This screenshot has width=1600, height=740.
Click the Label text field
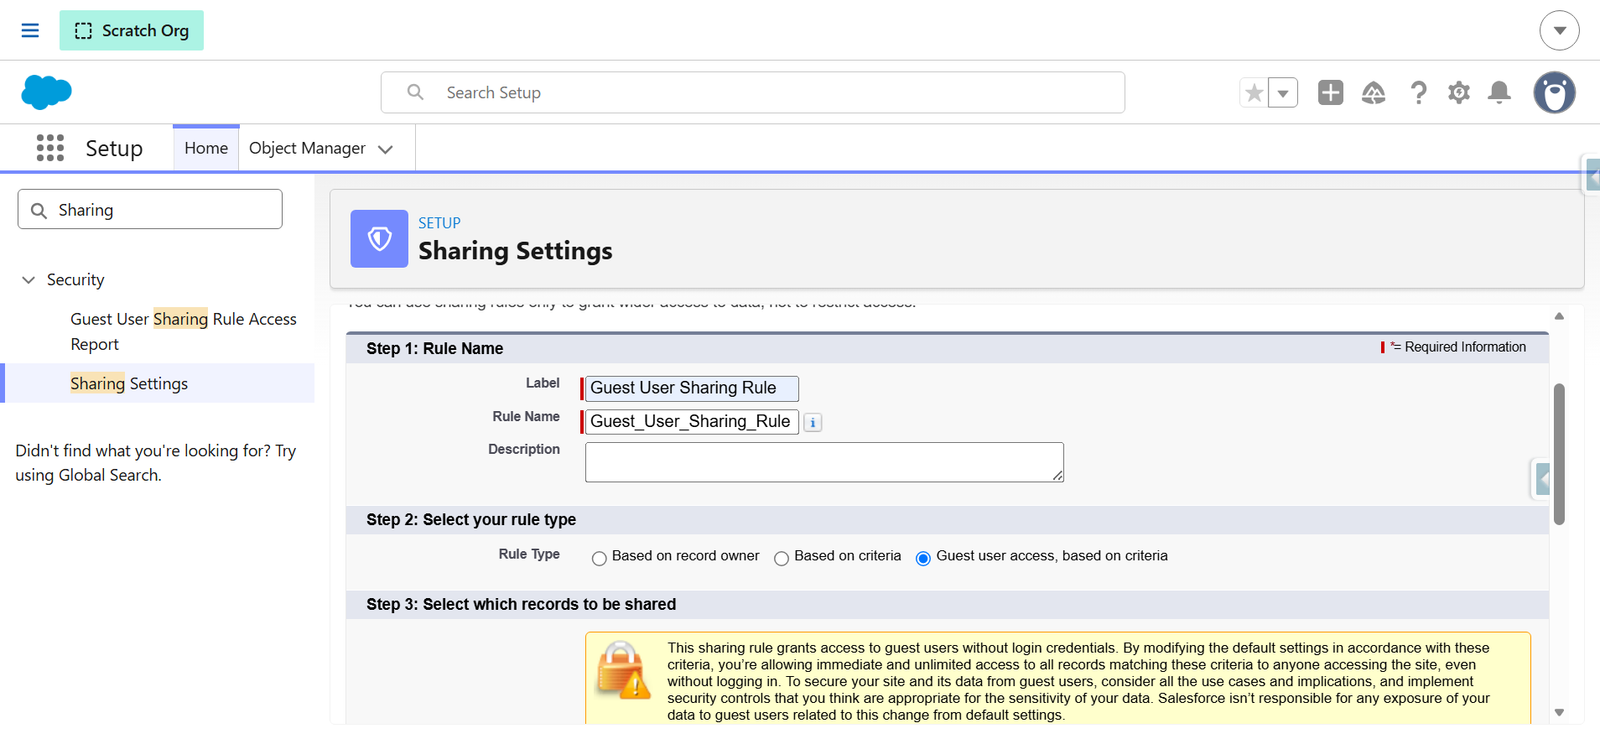(692, 388)
